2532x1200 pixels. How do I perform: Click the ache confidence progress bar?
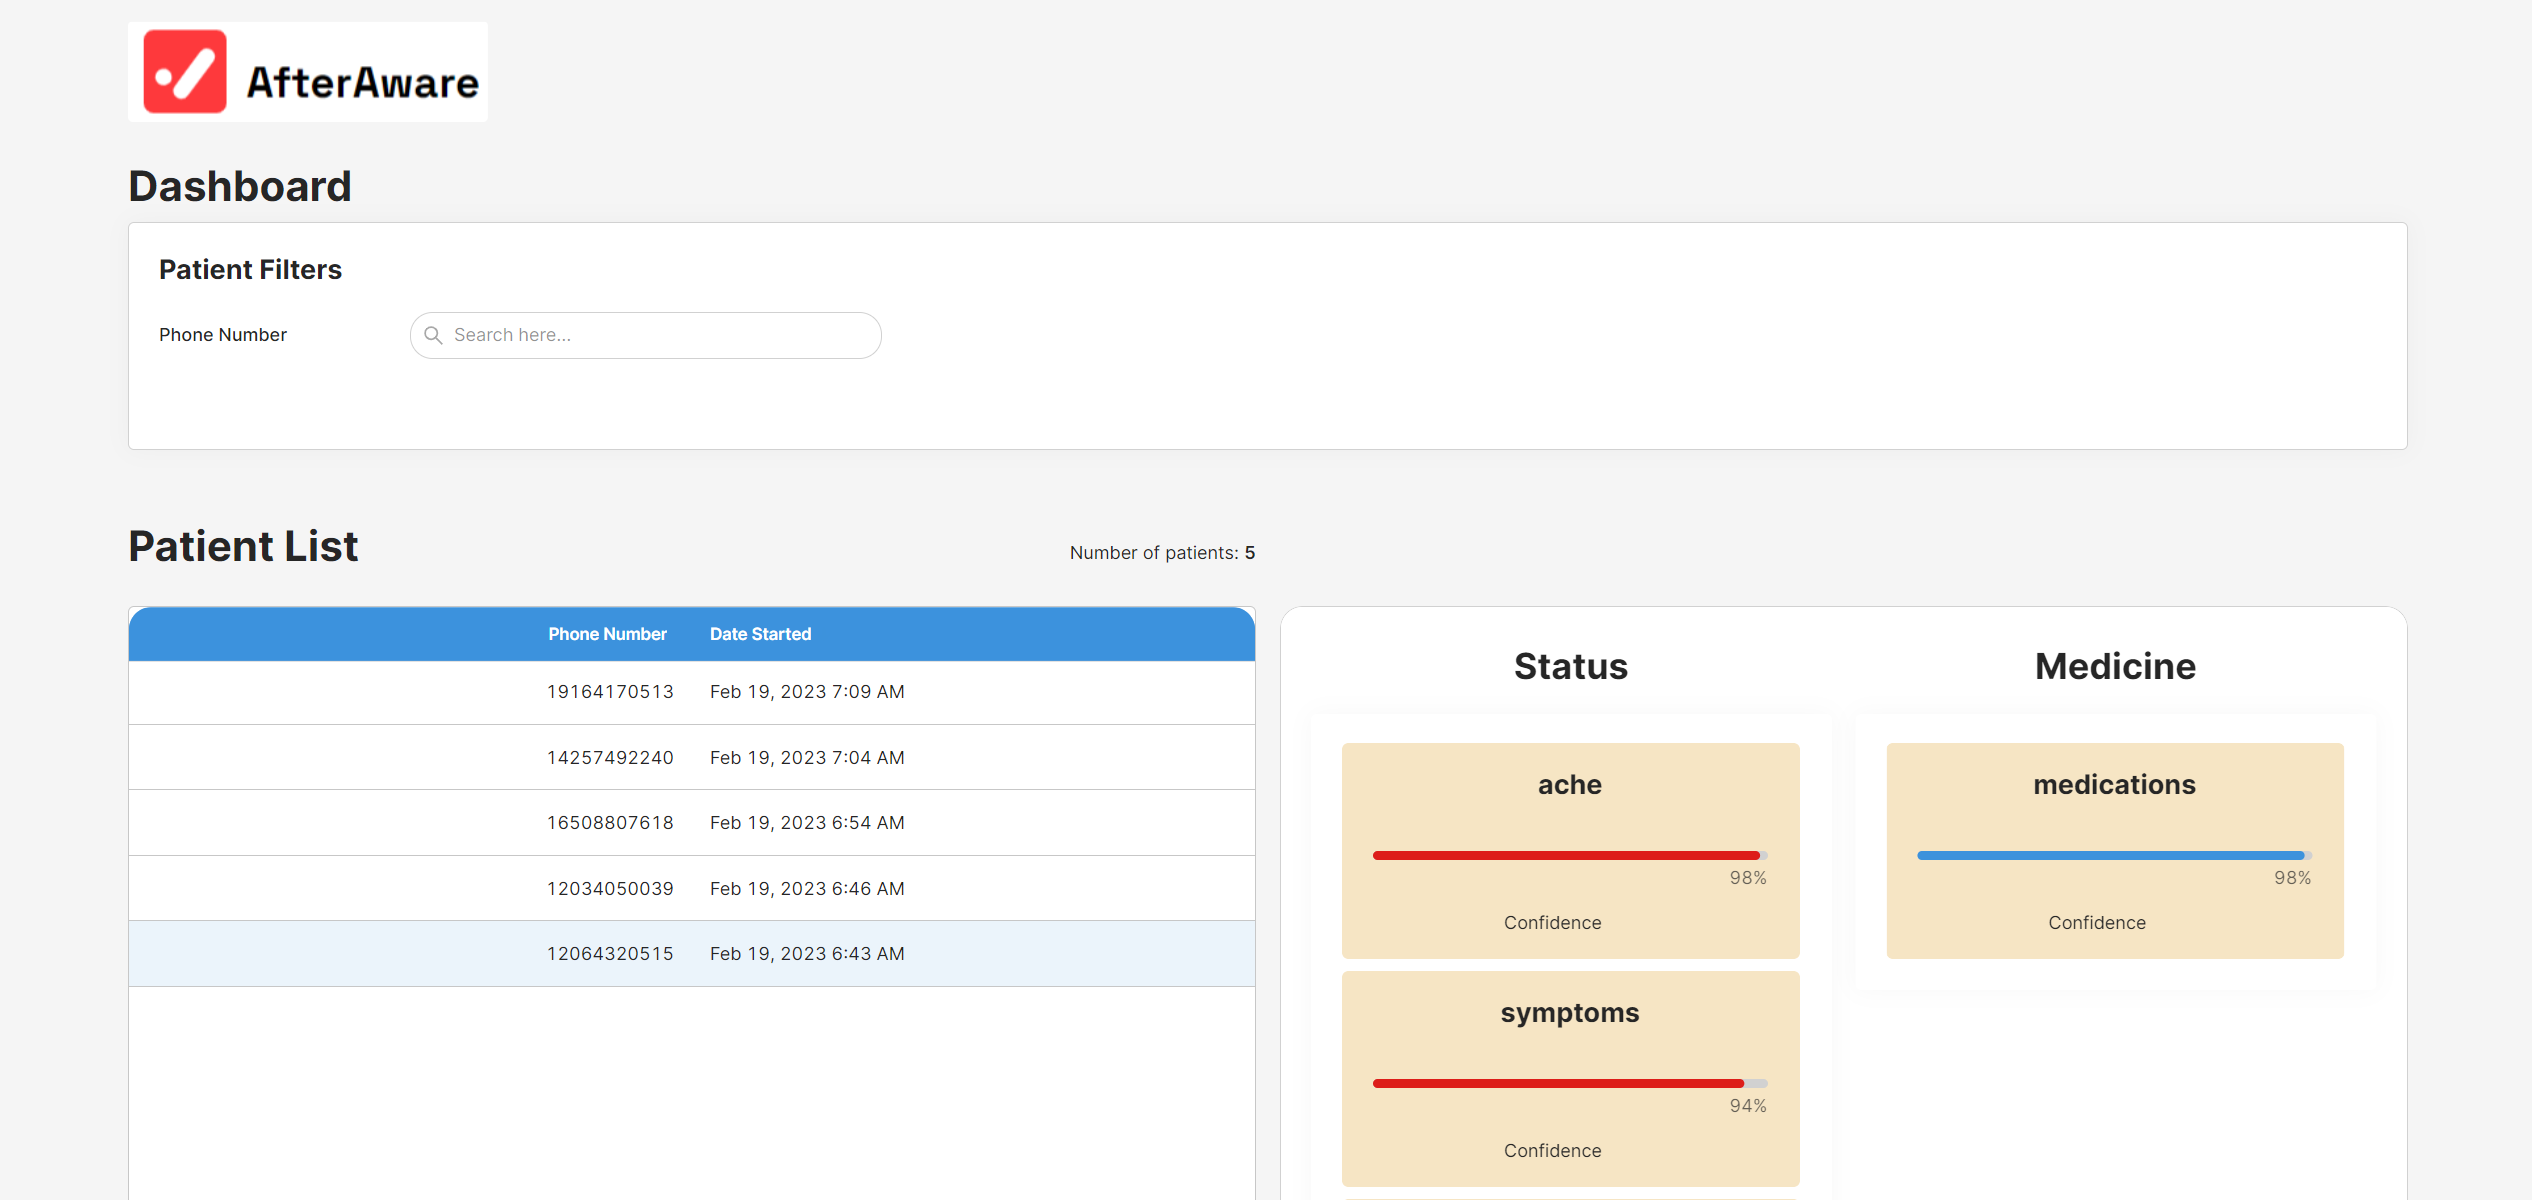point(1568,855)
